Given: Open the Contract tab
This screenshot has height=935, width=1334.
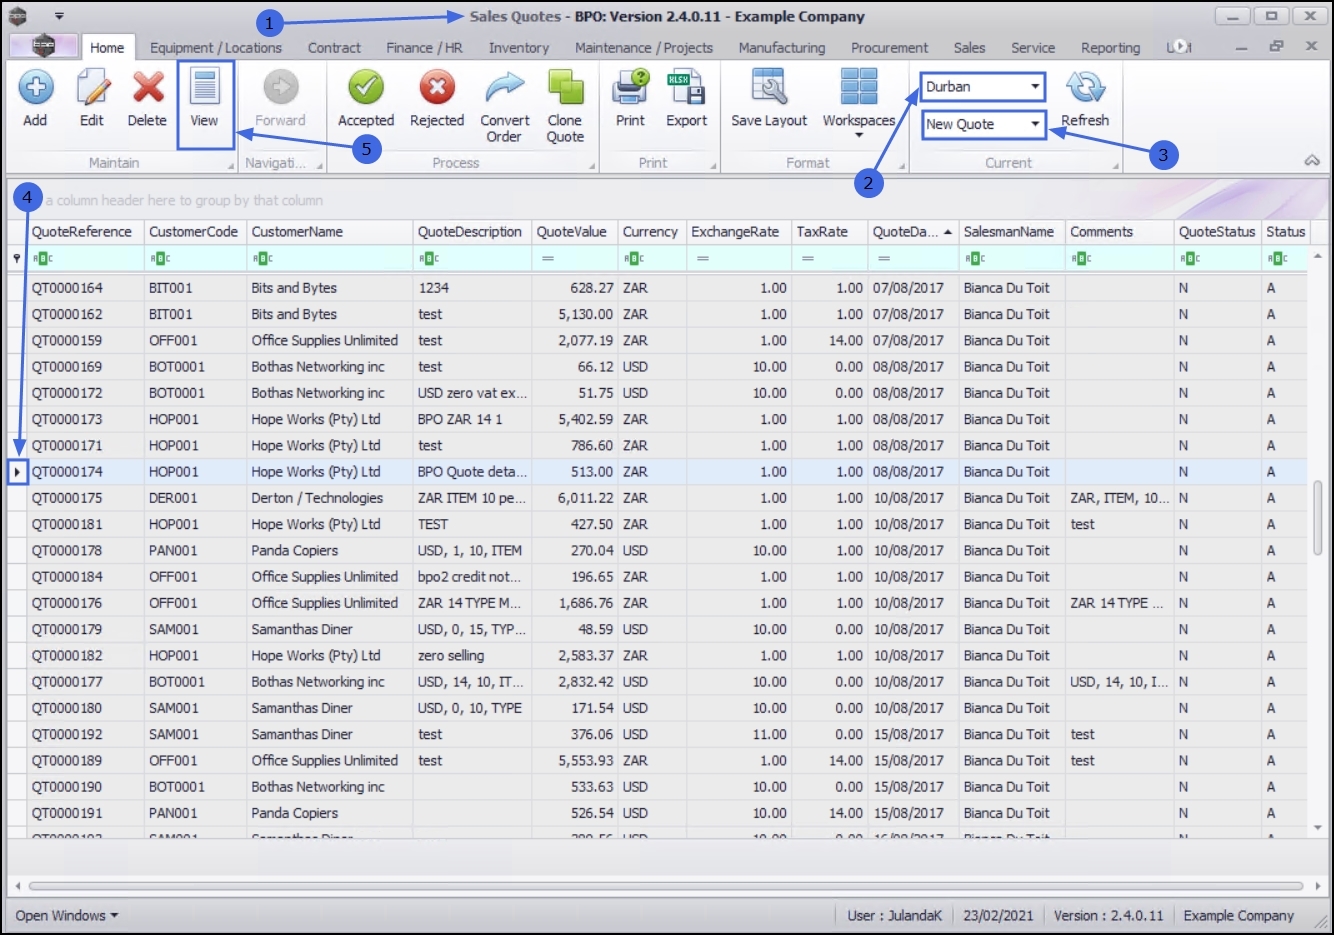Looking at the screenshot, I should point(334,48).
